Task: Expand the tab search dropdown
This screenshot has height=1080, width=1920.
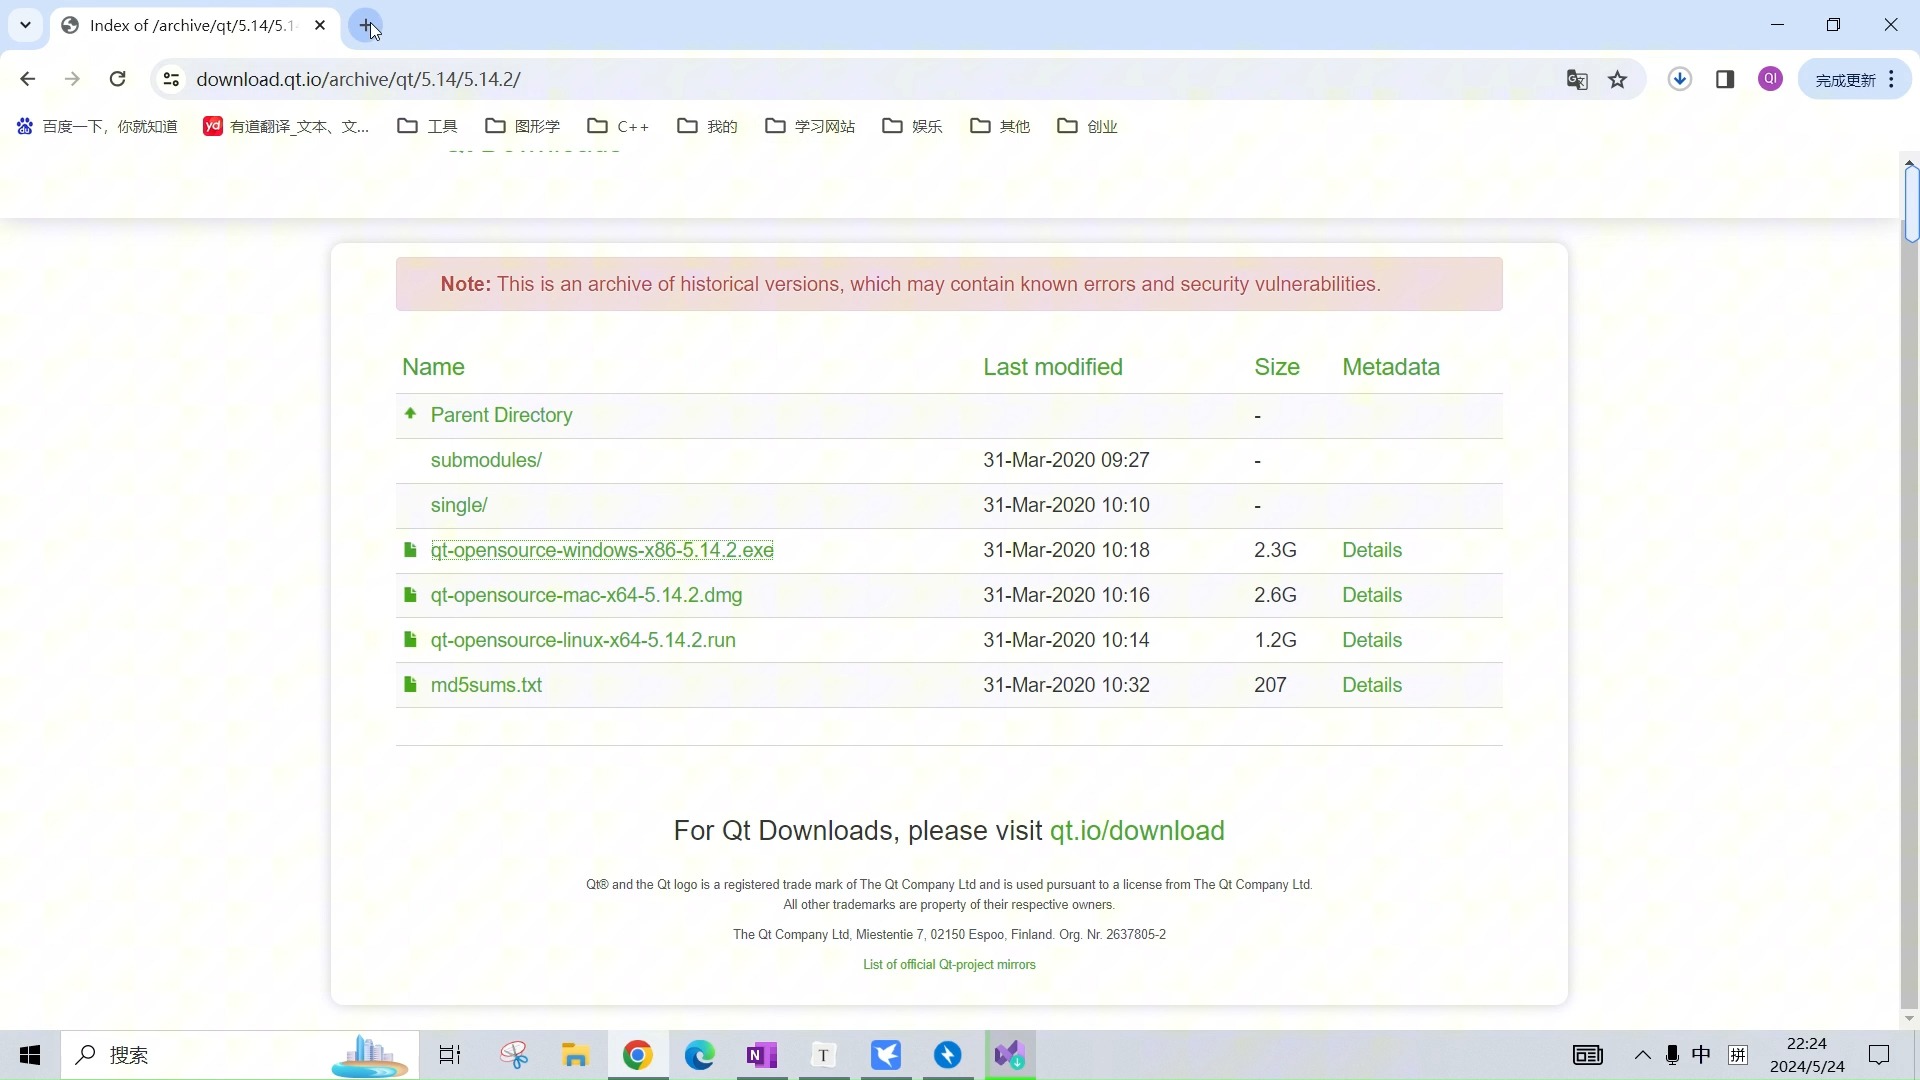Action: [25, 25]
